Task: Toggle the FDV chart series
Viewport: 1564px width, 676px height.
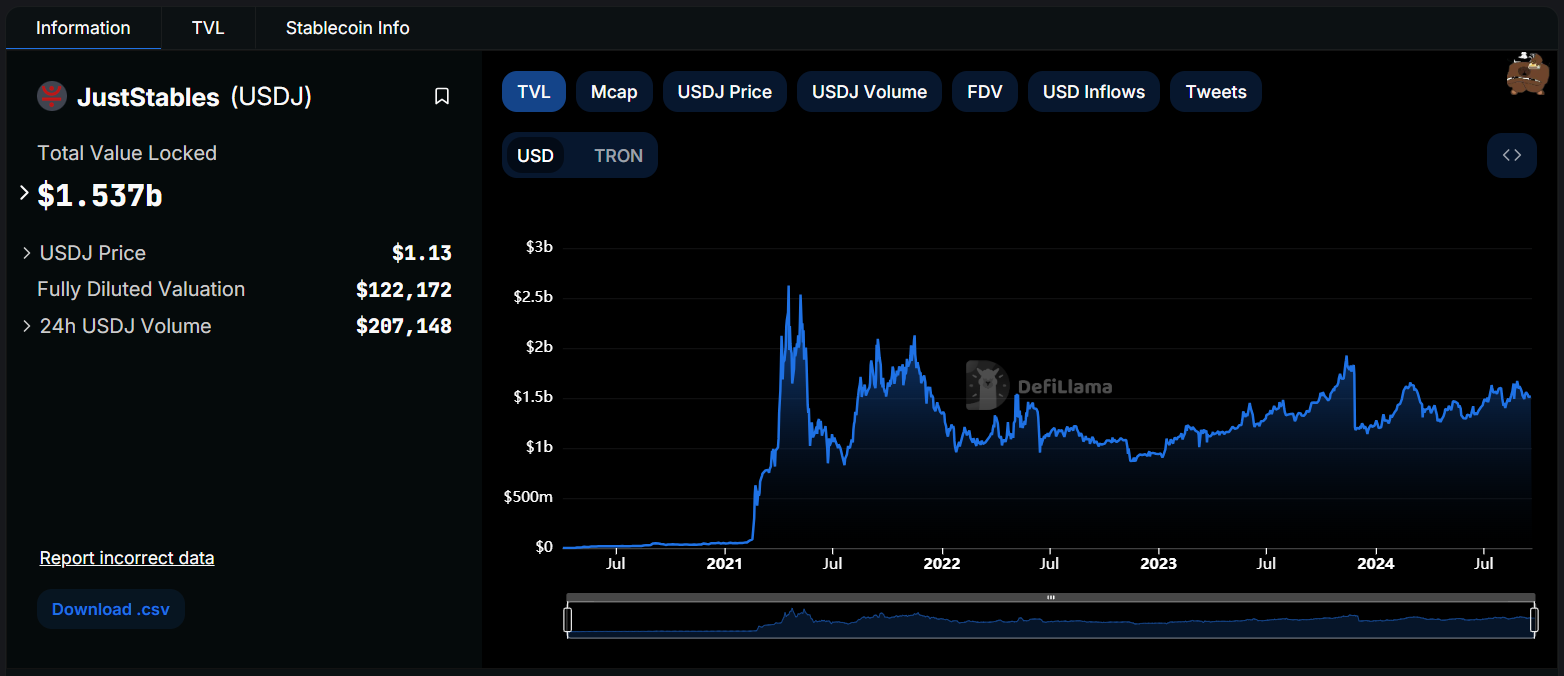Action: [985, 92]
